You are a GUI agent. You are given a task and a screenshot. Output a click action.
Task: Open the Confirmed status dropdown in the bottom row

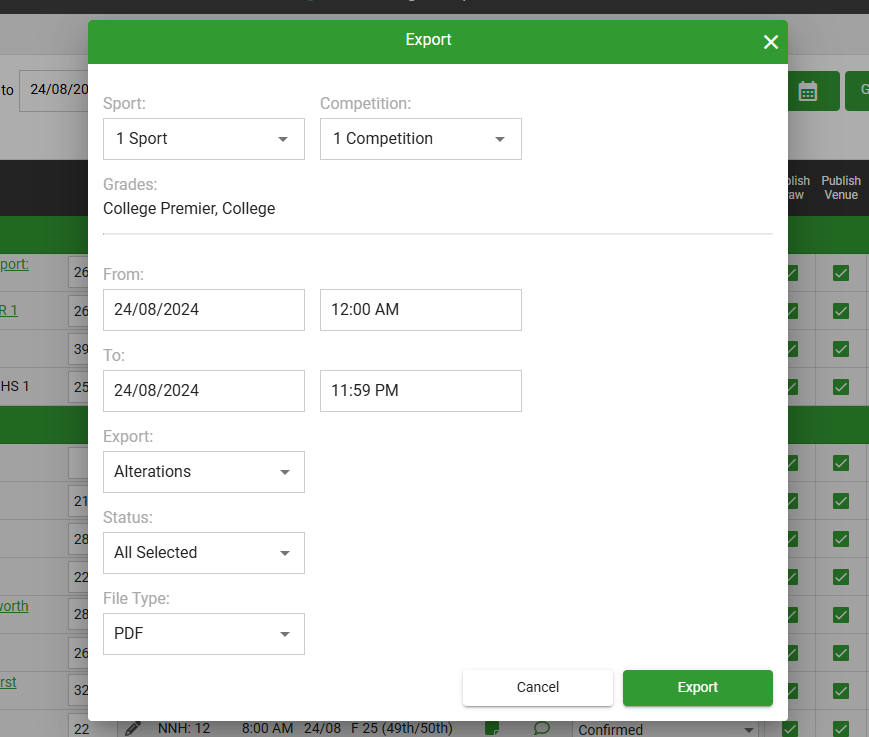pos(667,729)
